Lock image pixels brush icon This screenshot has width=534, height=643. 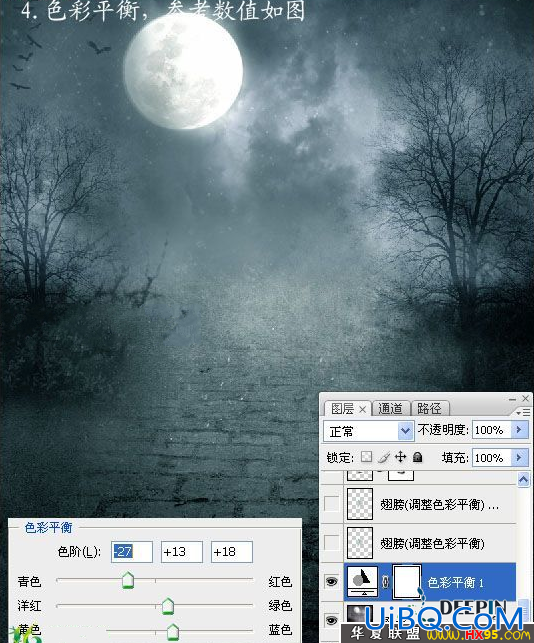383,457
